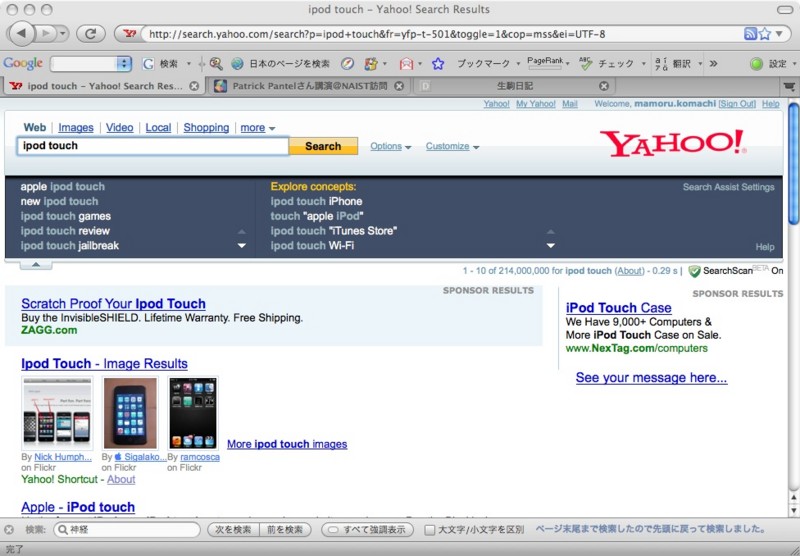
Task: Open the Google toolbar search field dropdown stepper
Action: 124,63
